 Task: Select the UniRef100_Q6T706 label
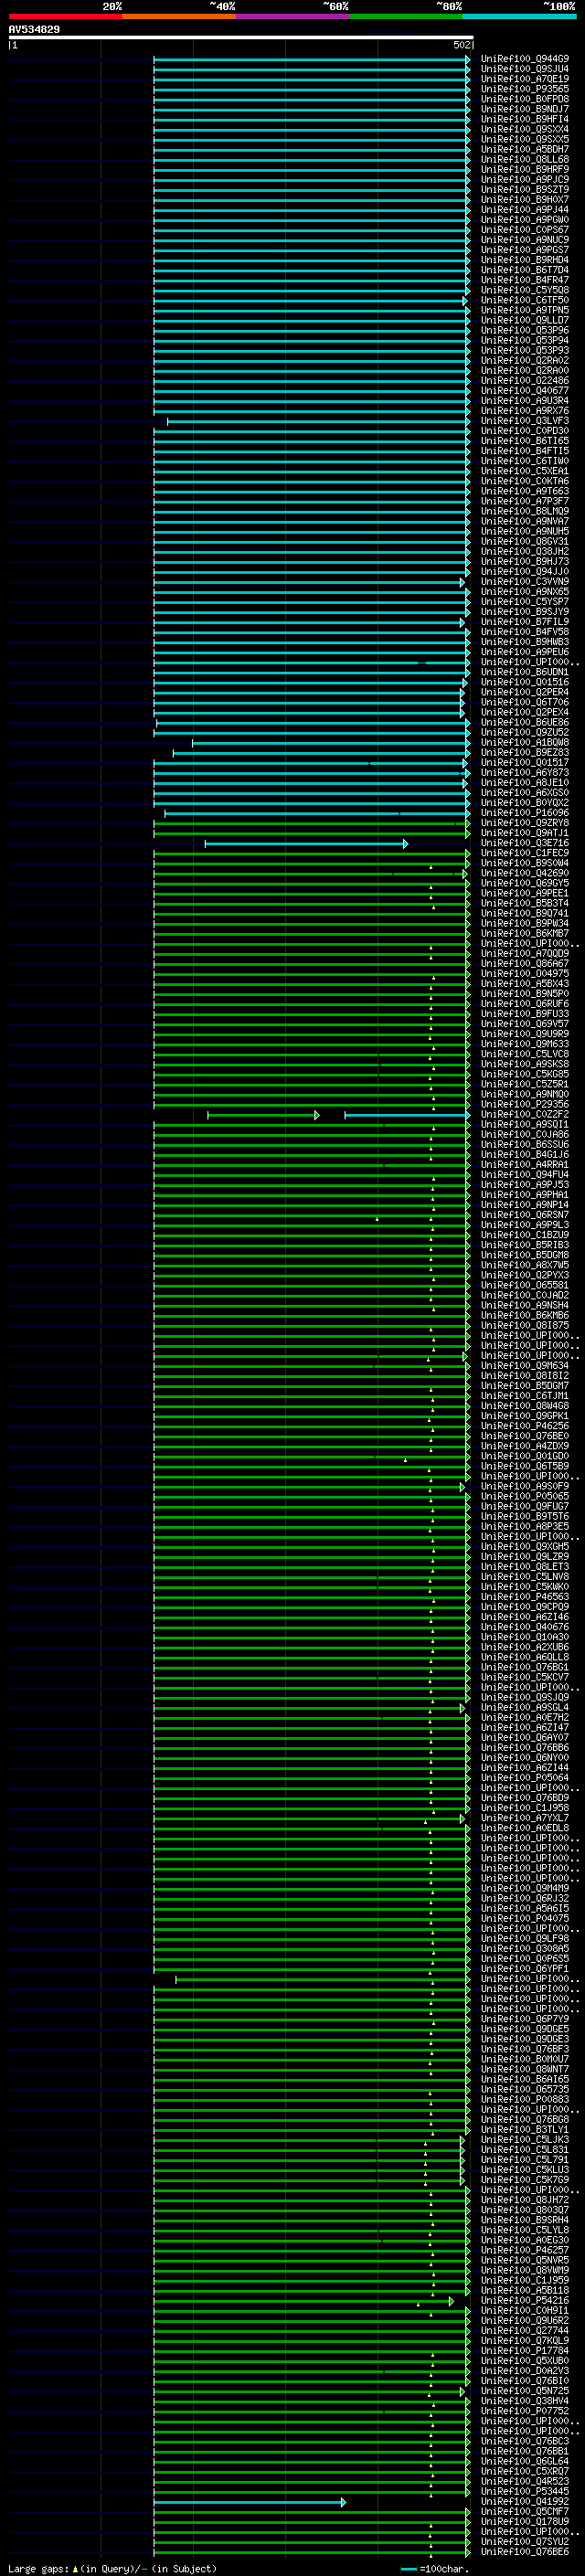click(x=525, y=702)
